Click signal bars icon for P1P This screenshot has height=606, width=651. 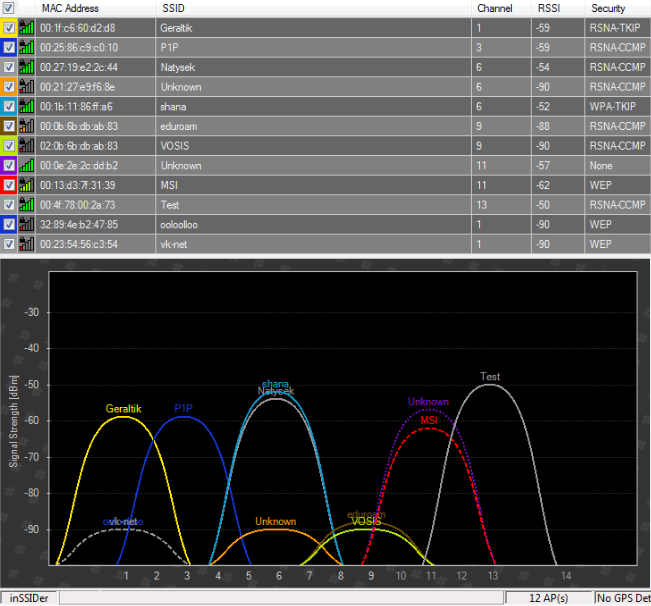(x=27, y=47)
